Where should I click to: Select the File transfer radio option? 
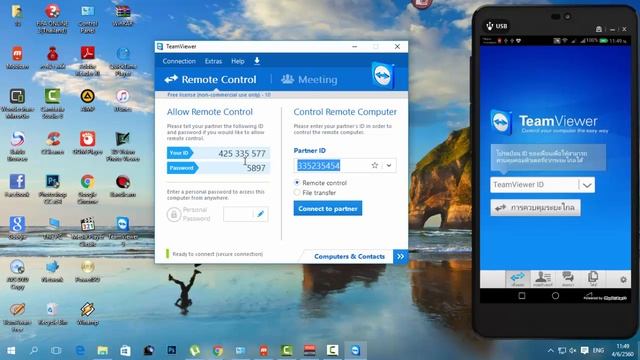click(x=297, y=192)
